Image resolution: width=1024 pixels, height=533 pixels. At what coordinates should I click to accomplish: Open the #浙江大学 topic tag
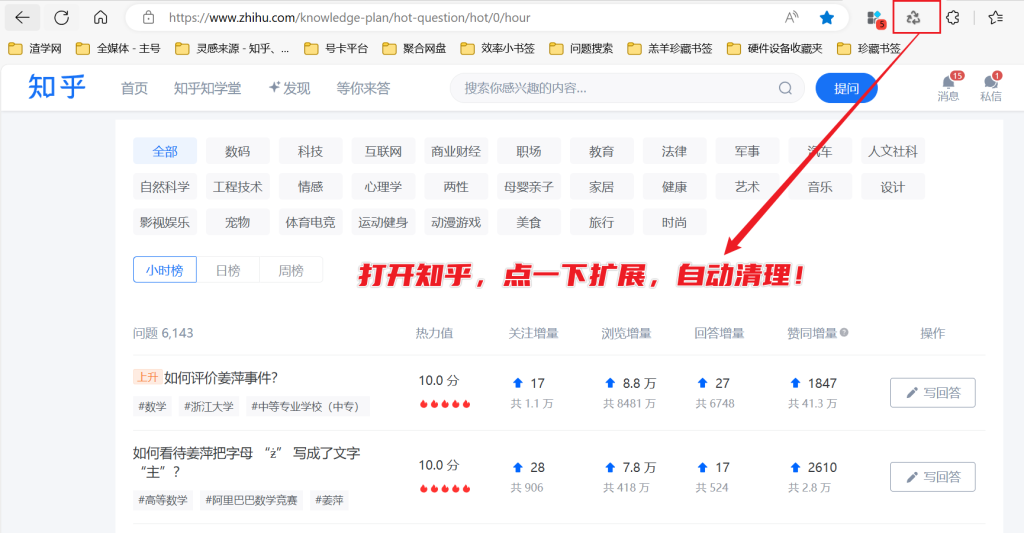coord(209,406)
